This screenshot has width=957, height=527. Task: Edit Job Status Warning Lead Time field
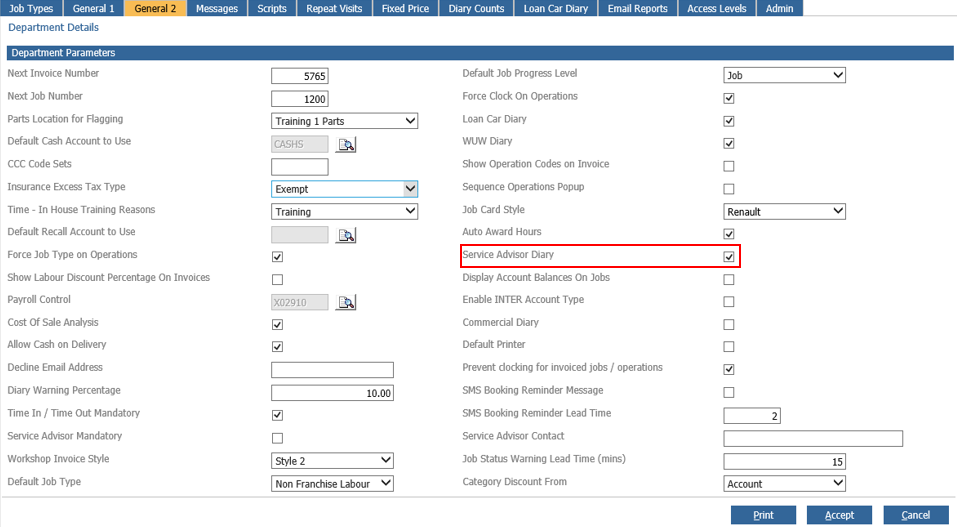coord(784,461)
